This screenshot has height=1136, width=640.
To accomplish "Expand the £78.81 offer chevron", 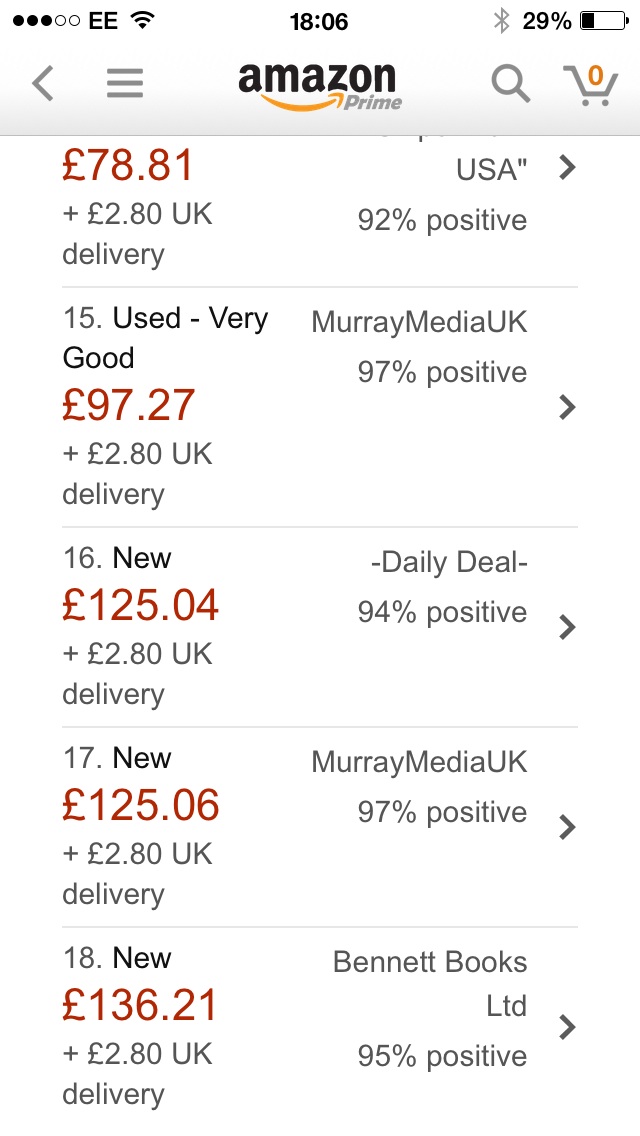I will click(567, 167).
